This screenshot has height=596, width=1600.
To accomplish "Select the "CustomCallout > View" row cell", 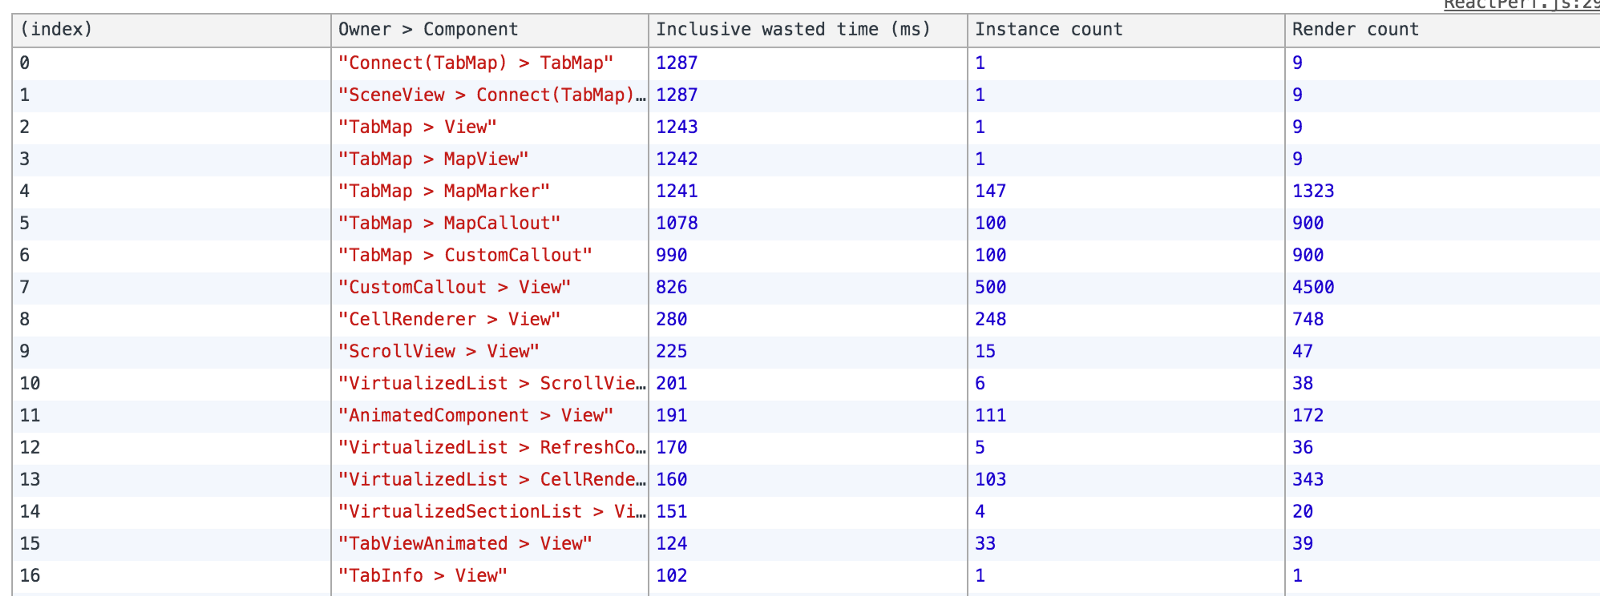I will coord(455,287).
